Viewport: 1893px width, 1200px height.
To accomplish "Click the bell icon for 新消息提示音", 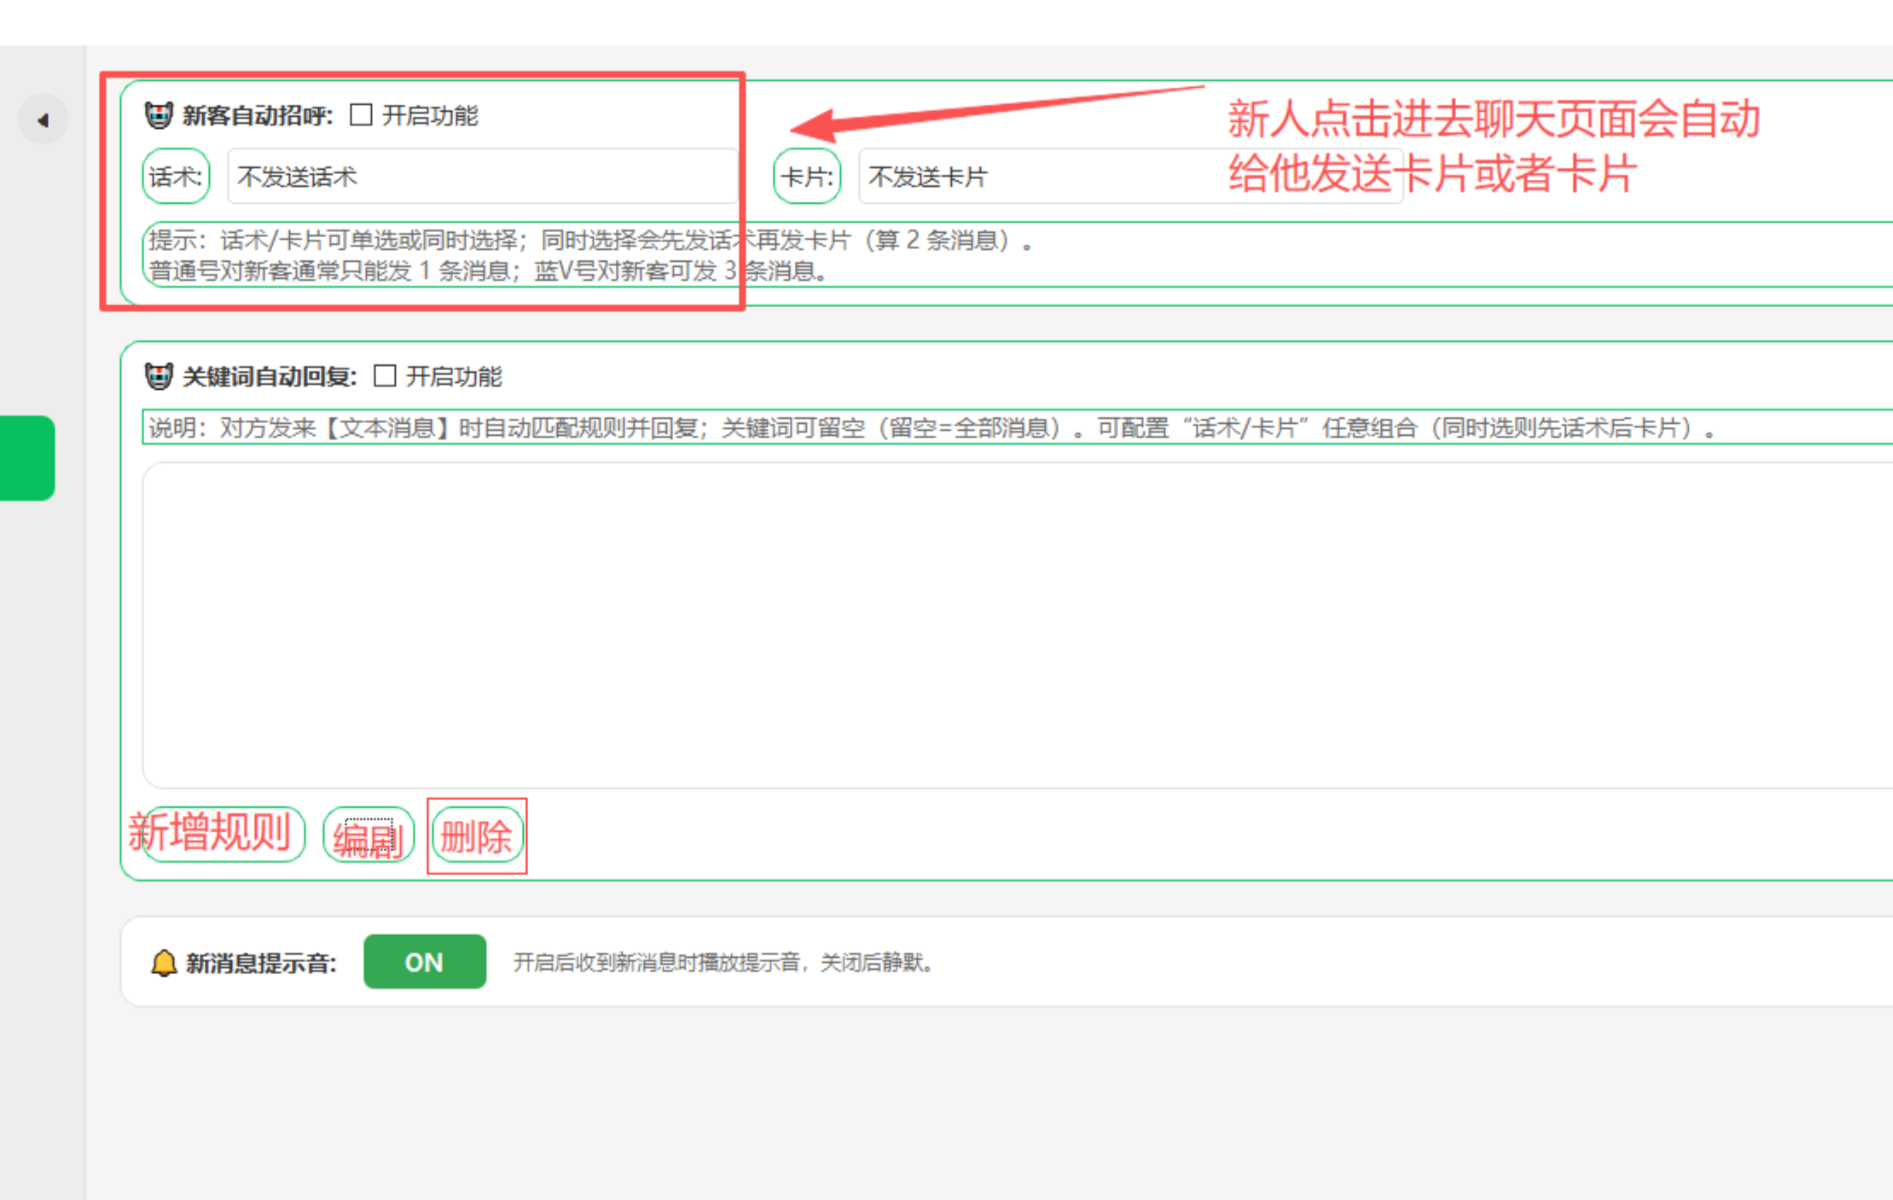I will click(163, 963).
